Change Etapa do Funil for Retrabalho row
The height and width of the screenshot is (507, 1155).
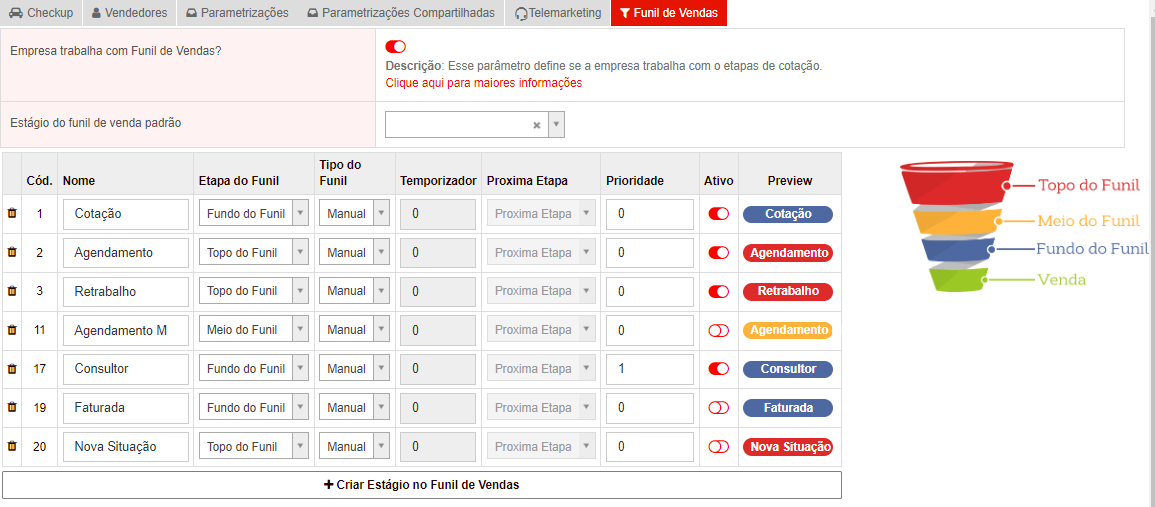pos(253,291)
